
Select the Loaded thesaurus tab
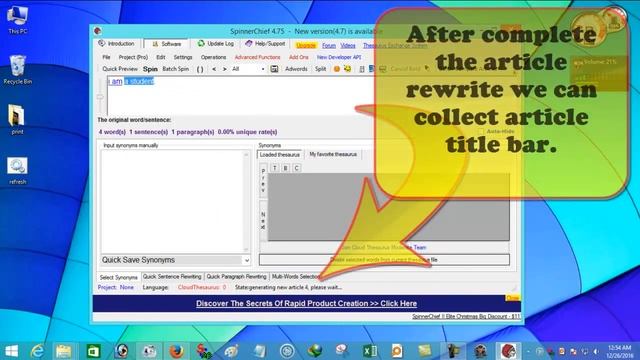[280, 155]
